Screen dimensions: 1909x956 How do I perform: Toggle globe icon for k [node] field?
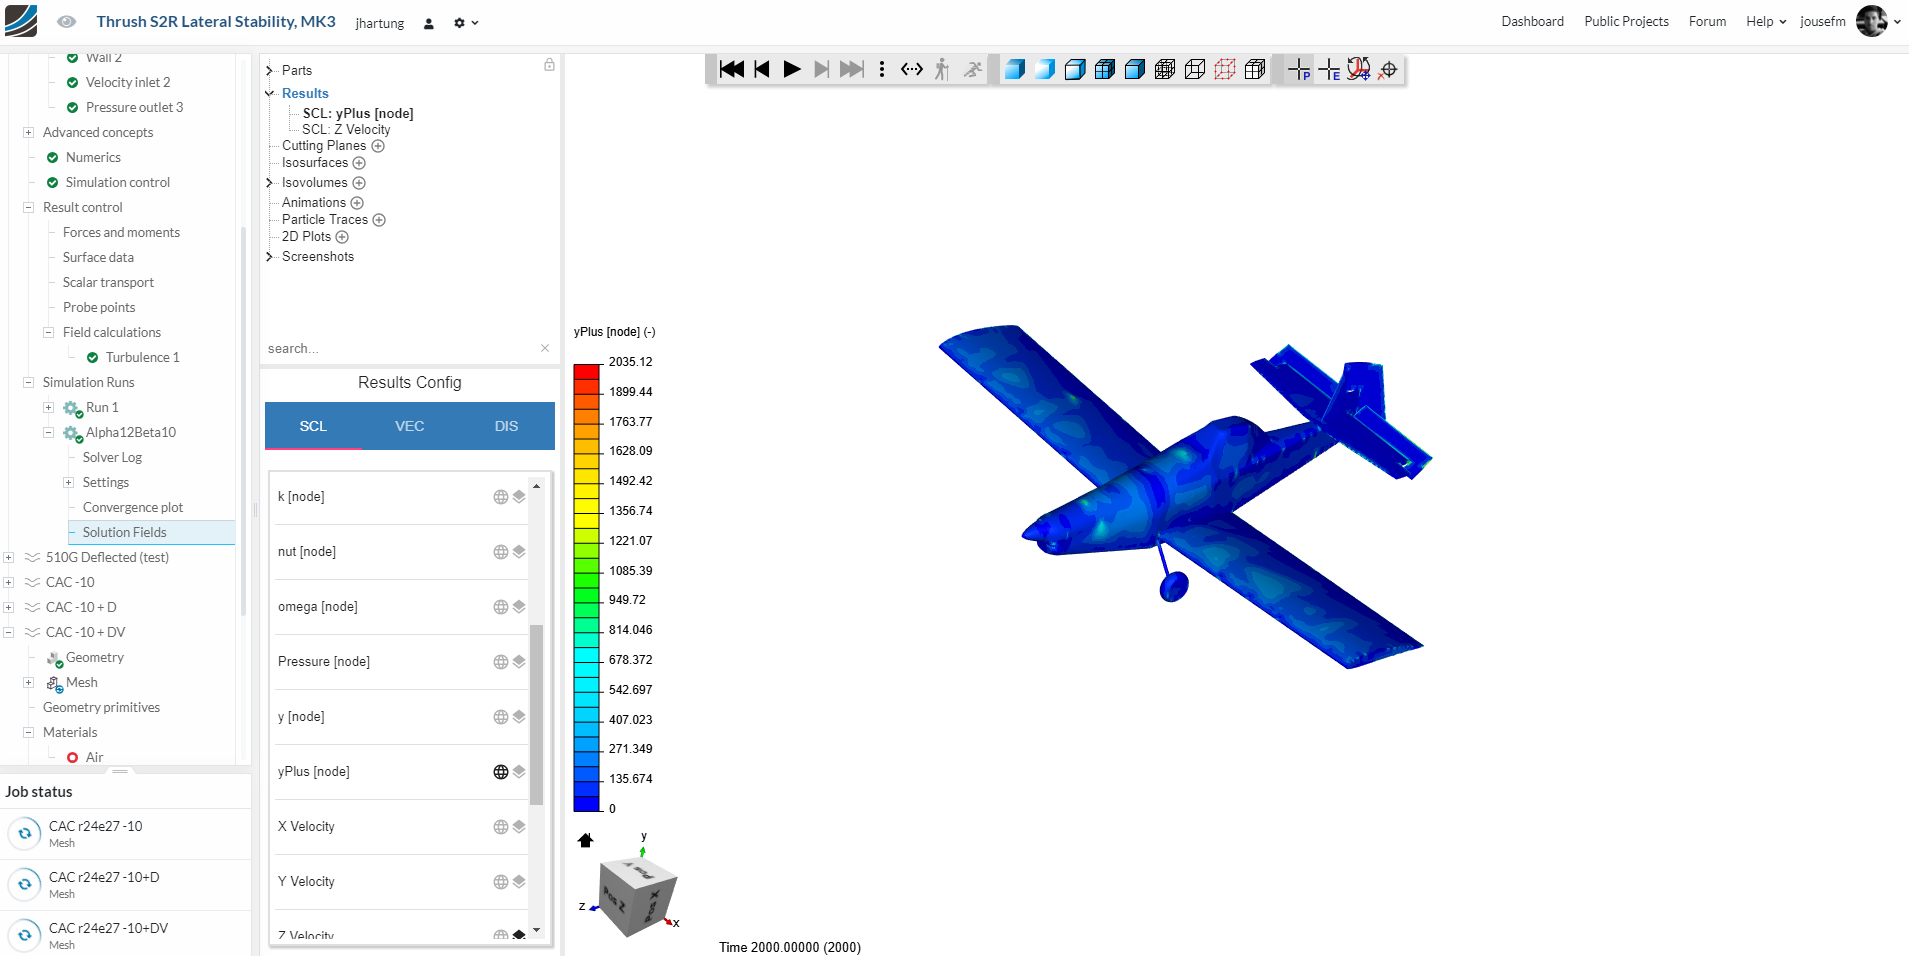[x=501, y=497]
